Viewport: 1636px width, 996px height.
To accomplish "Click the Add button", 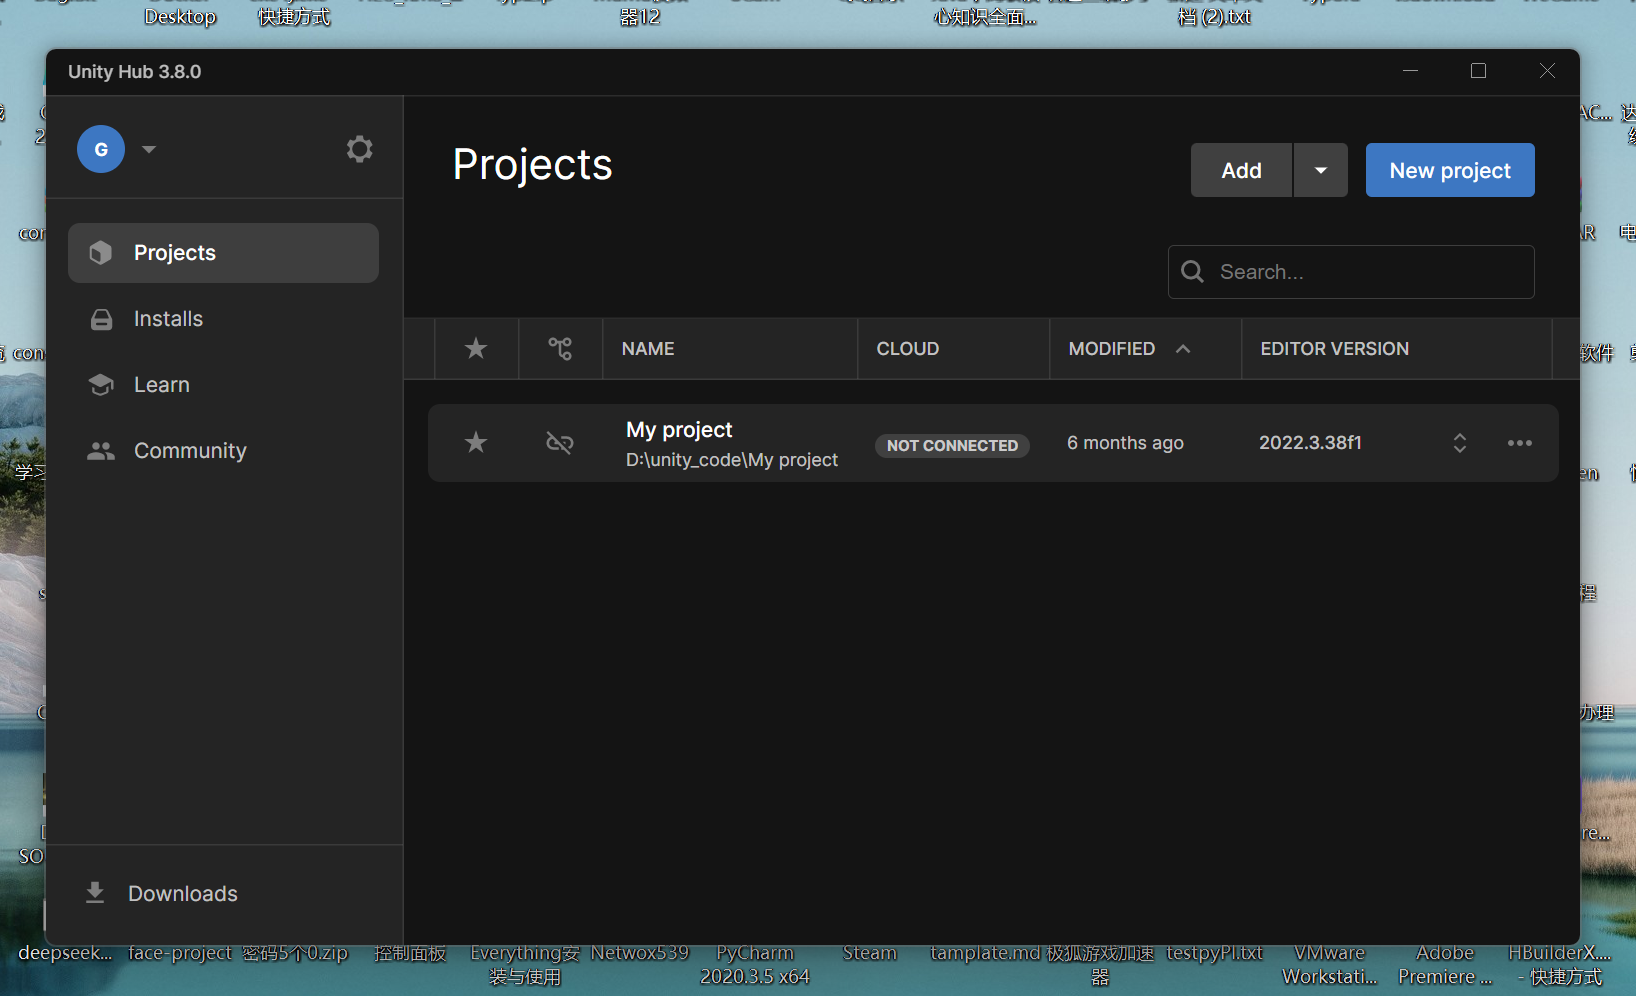I will coord(1241,170).
